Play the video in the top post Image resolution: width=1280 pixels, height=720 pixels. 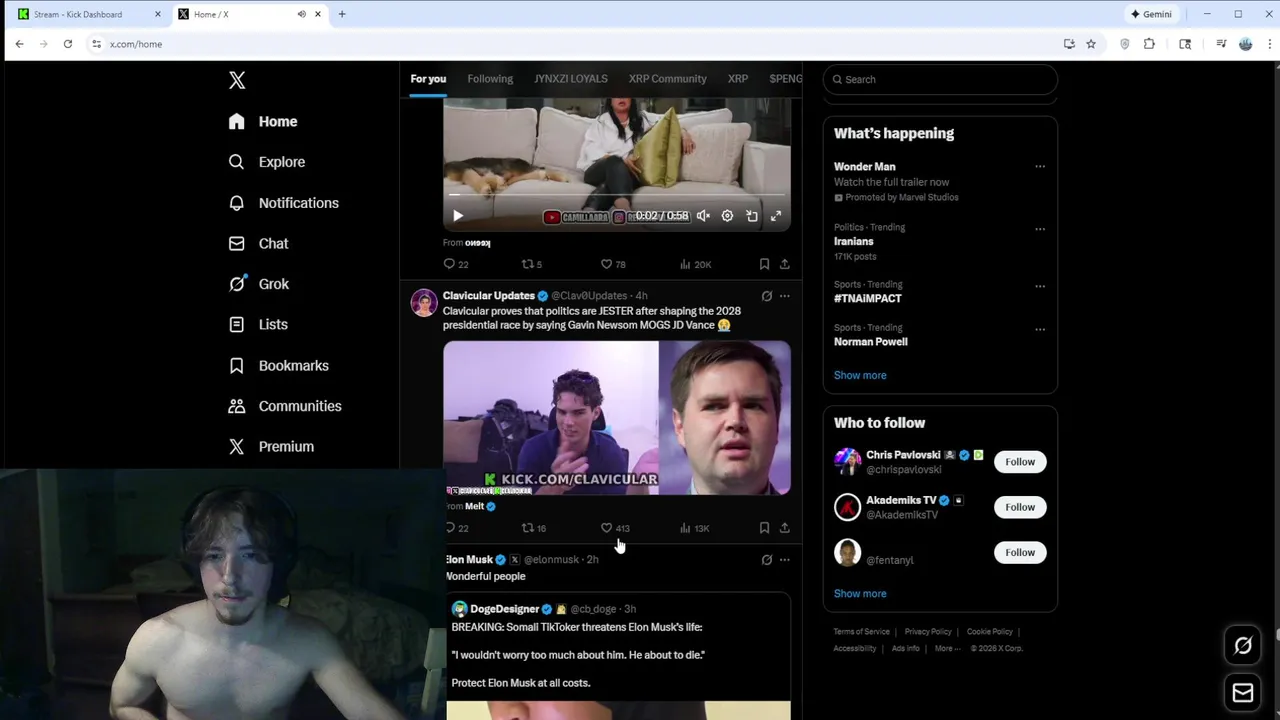458,216
